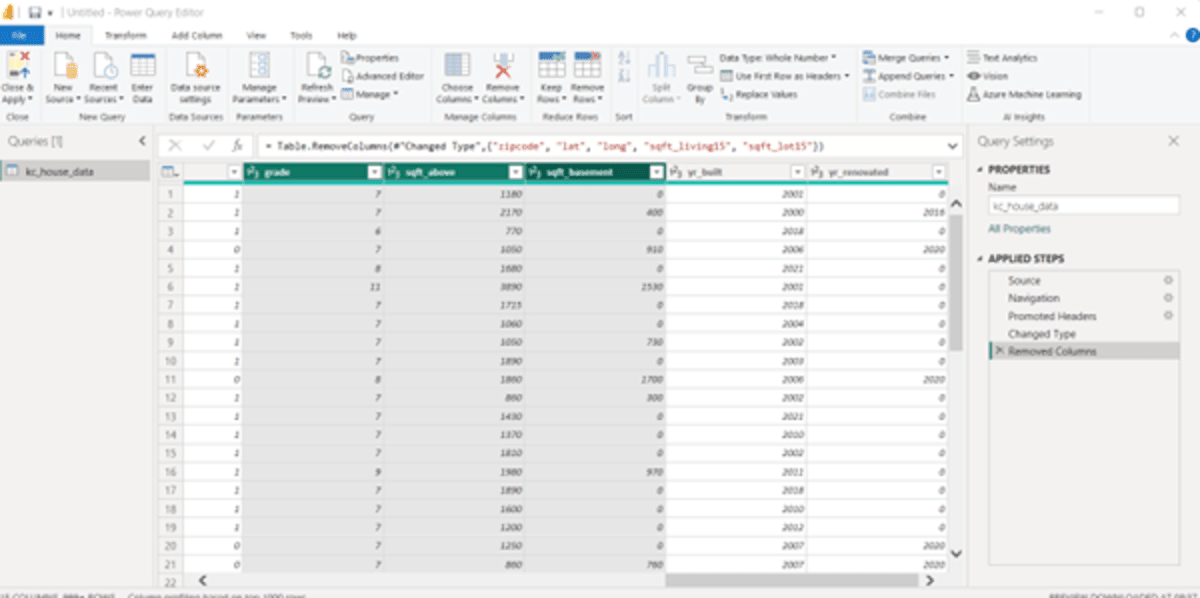Click the Group By icon
Viewport: 1200px width, 598px height.
700,66
